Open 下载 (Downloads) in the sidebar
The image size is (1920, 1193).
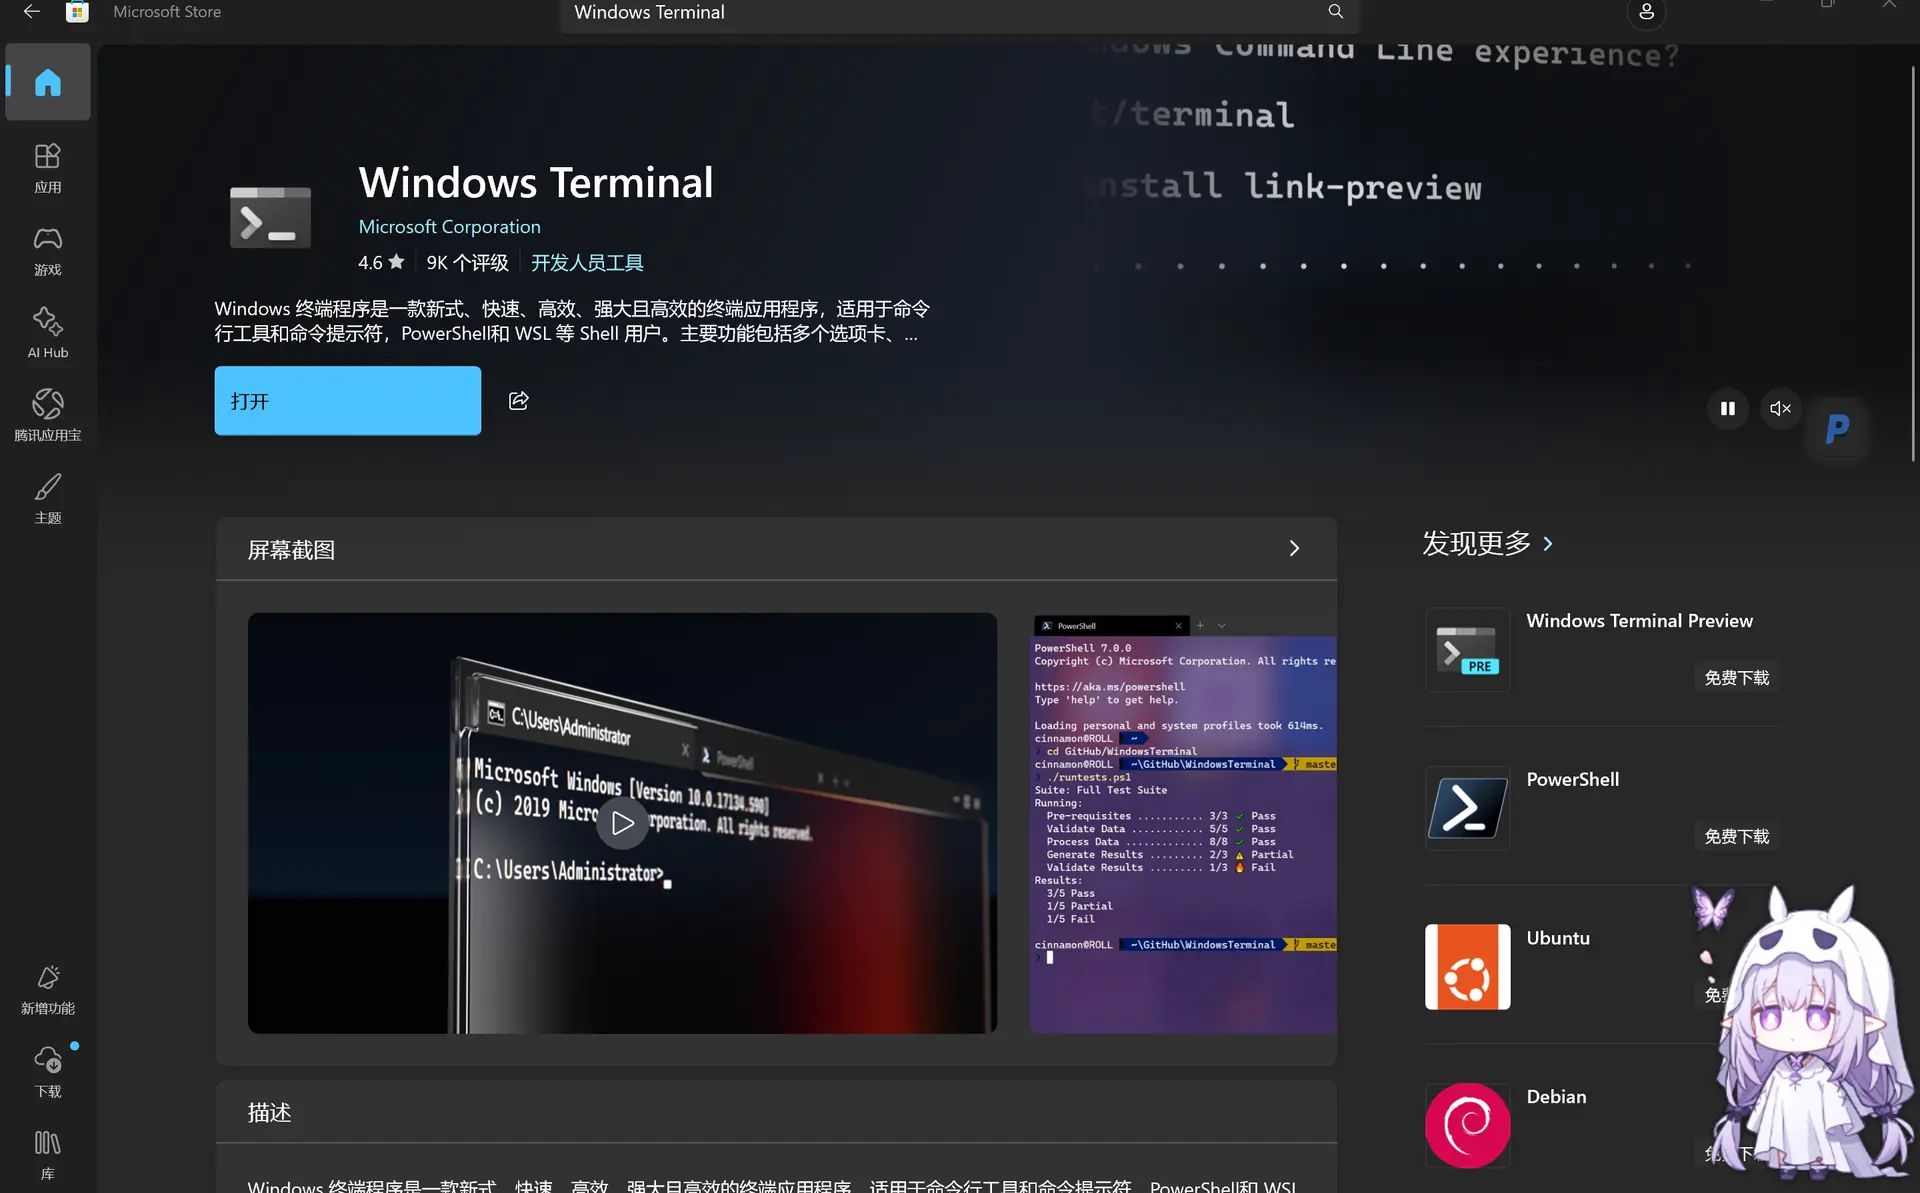click(x=48, y=1072)
